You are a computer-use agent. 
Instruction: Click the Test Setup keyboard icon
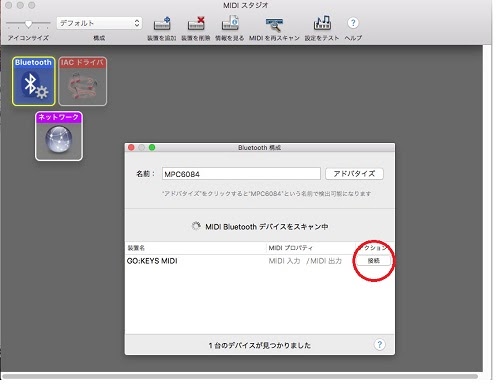[322, 24]
